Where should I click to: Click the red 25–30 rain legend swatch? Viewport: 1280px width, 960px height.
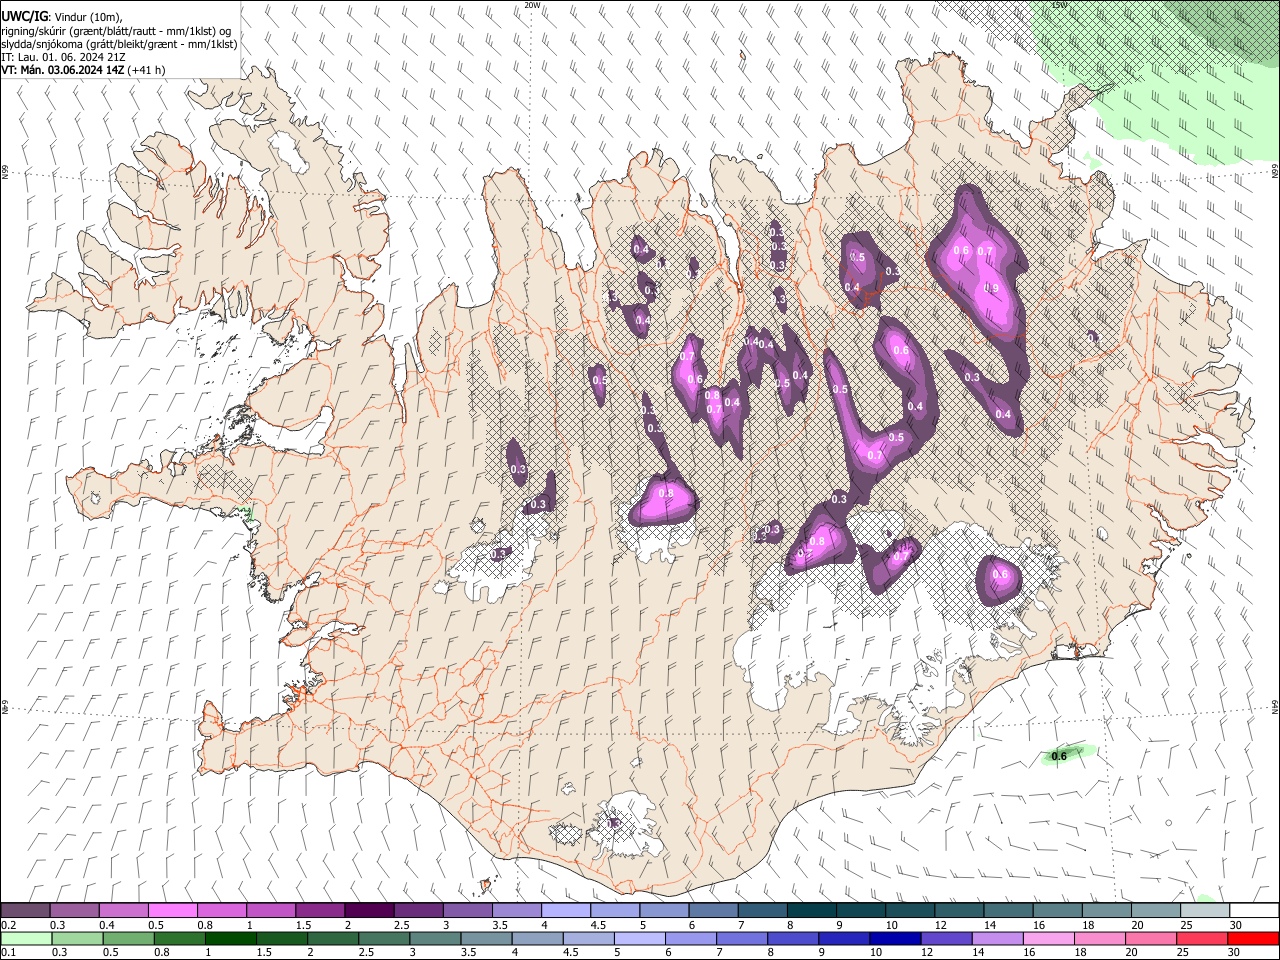point(1201,938)
